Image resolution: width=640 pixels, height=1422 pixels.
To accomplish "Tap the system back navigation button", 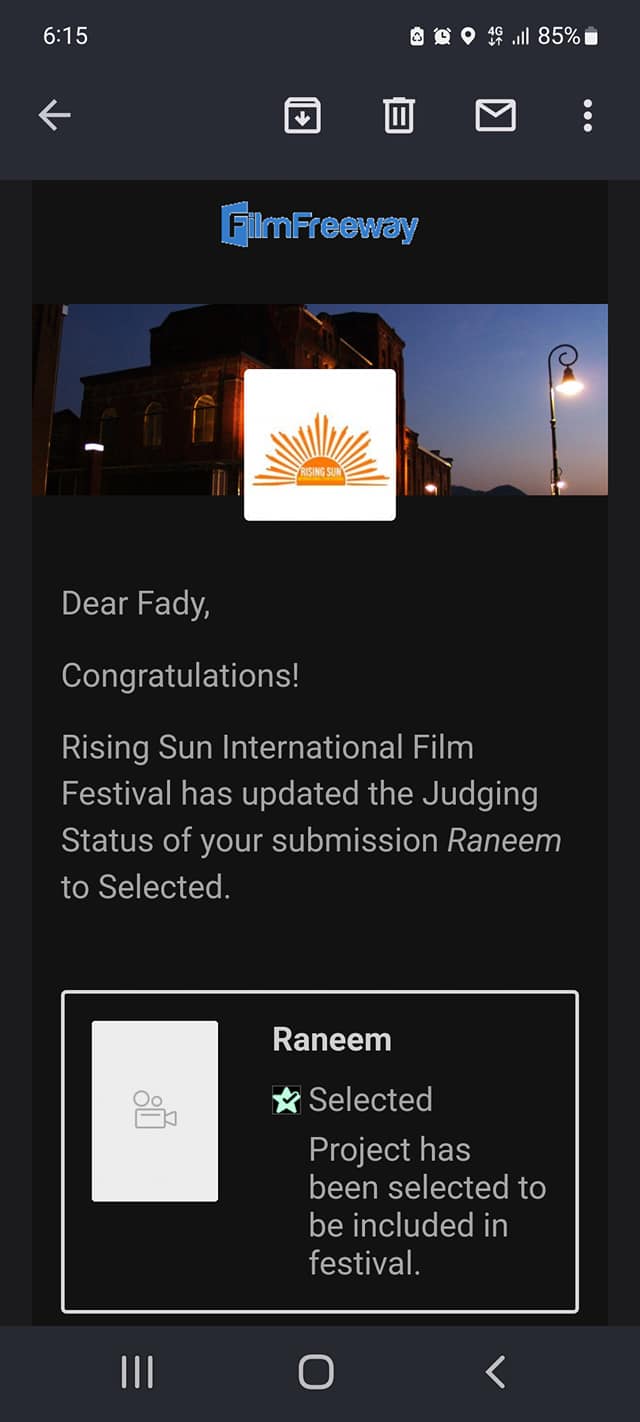I will (x=495, y=1372).
